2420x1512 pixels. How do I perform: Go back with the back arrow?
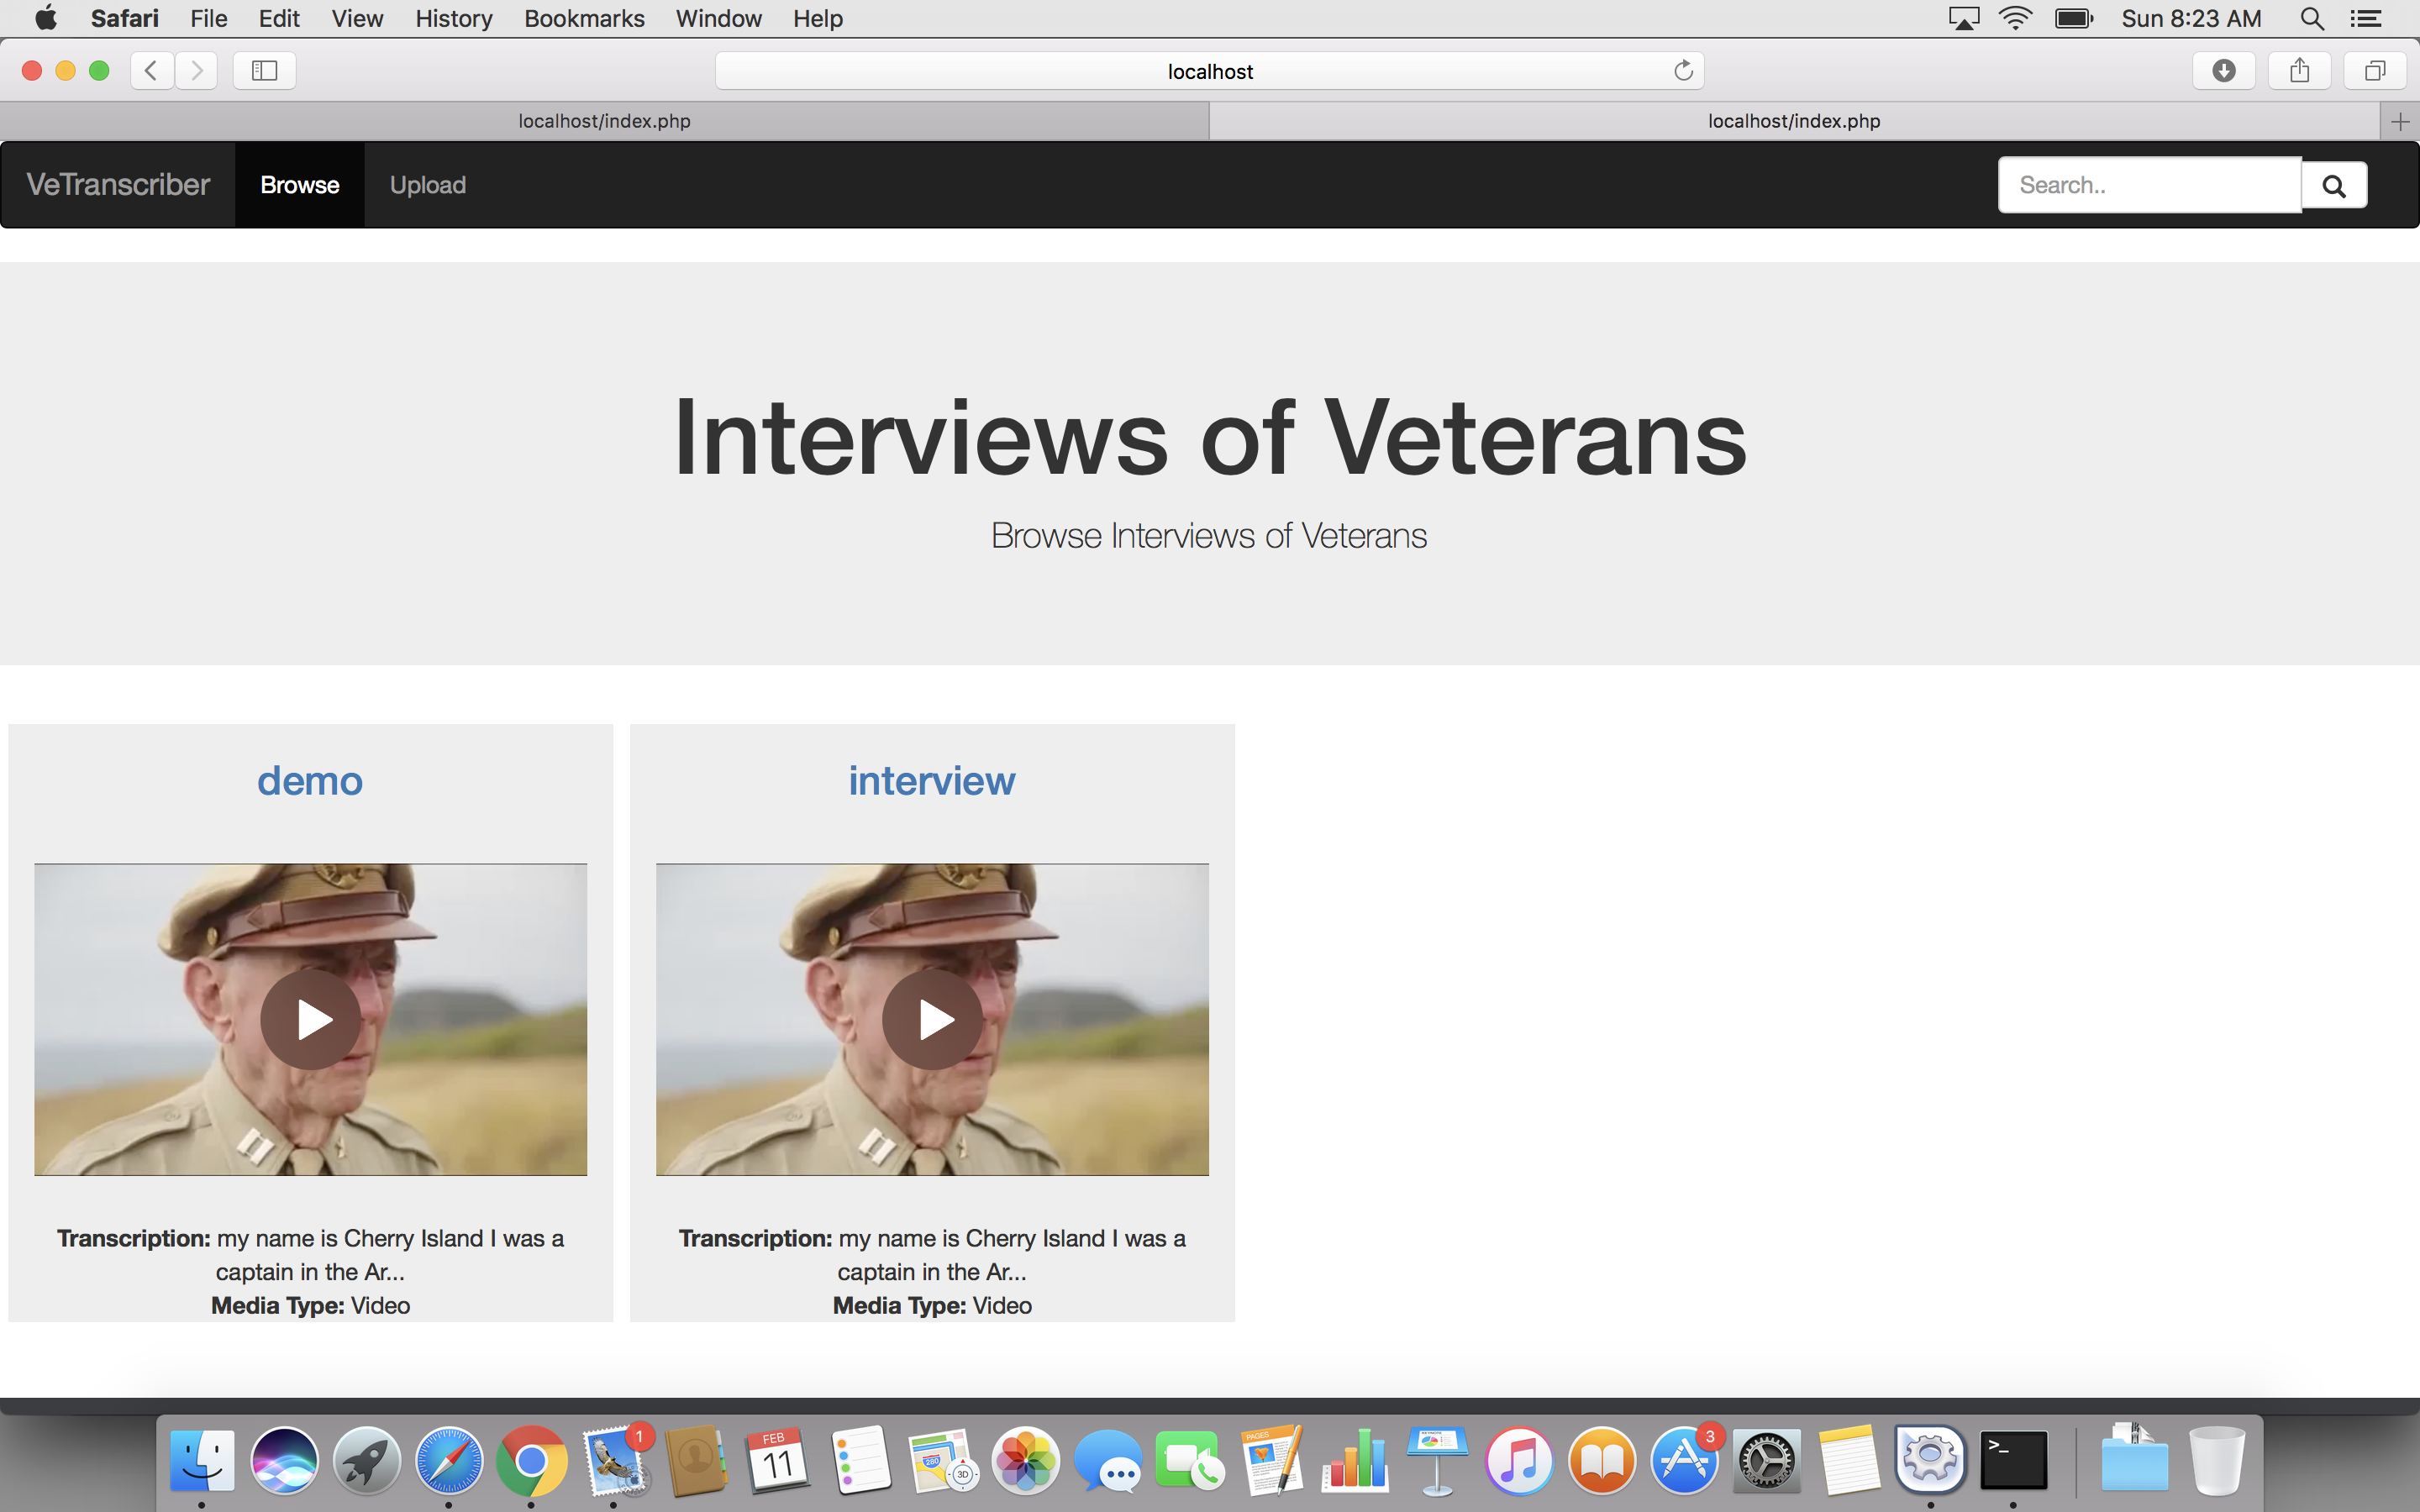152,71
